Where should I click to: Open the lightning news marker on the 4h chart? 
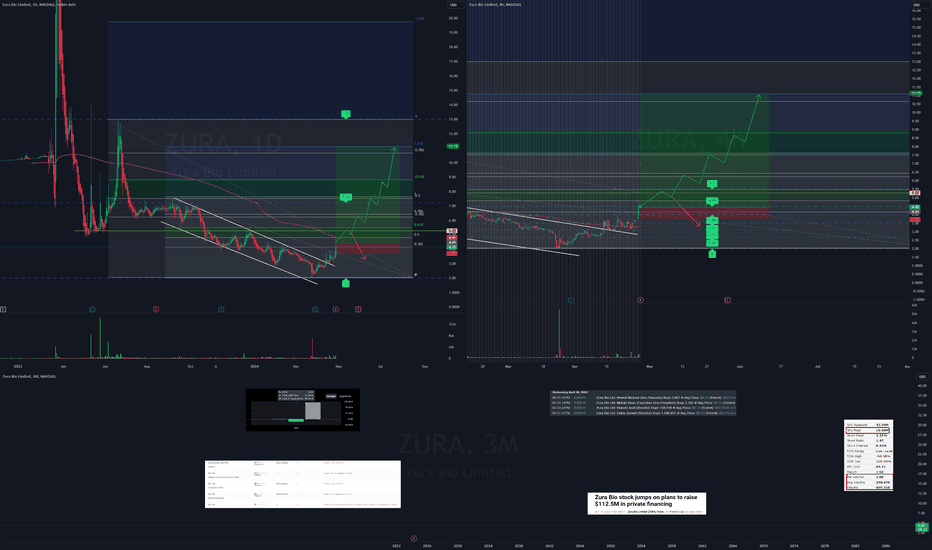point(640,300)
